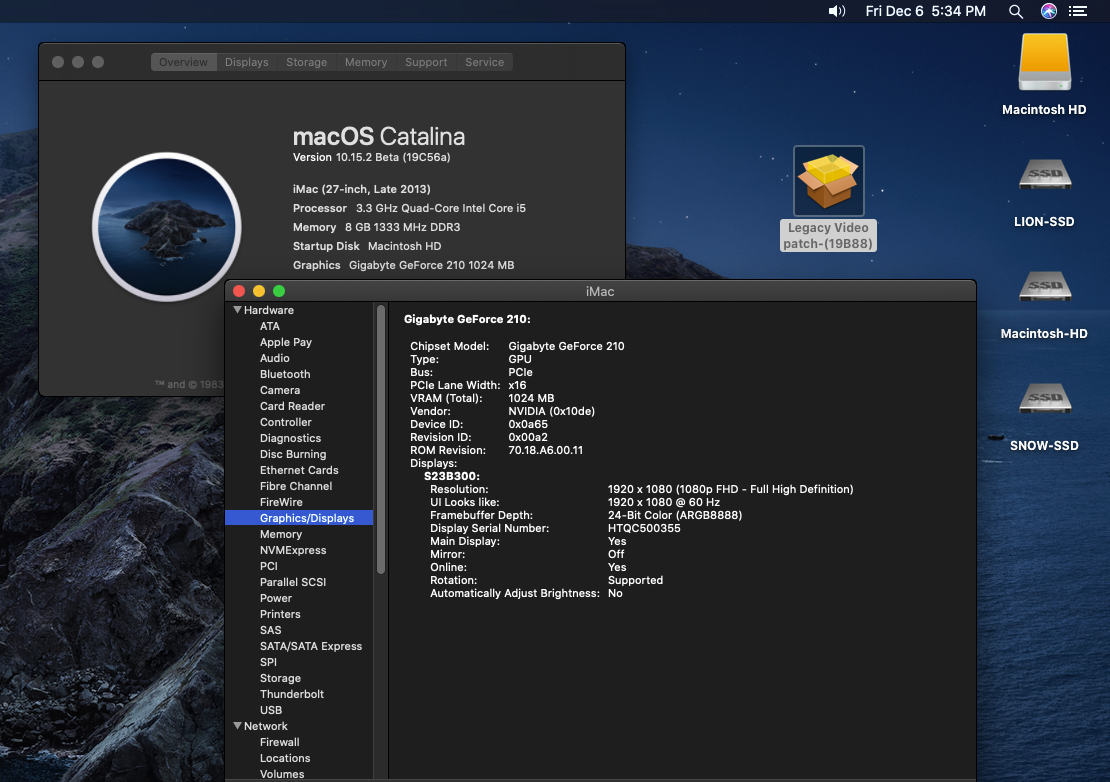The width and height of the screenshot is (1110, 782).
Task: Select Fibre Channel in the sidebar
Action: point(296,486)
